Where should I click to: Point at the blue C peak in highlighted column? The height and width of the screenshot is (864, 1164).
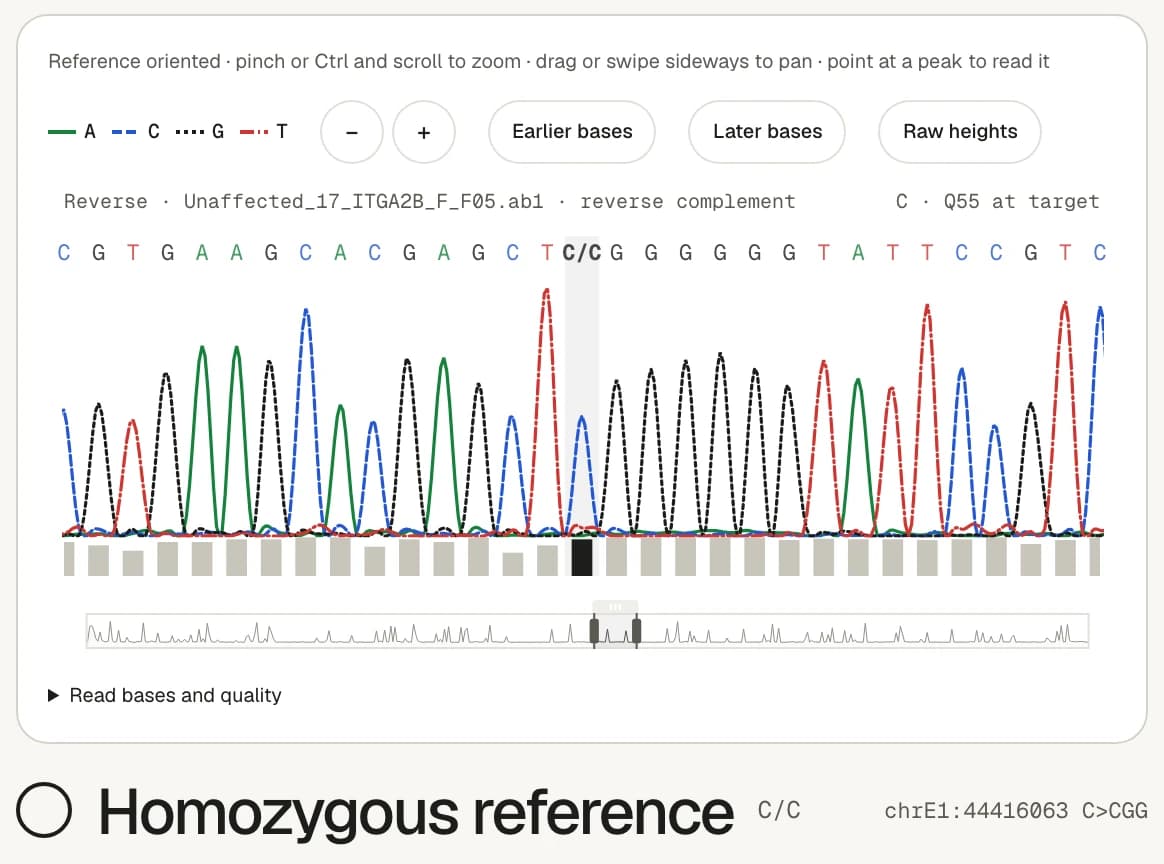[582, 420]
